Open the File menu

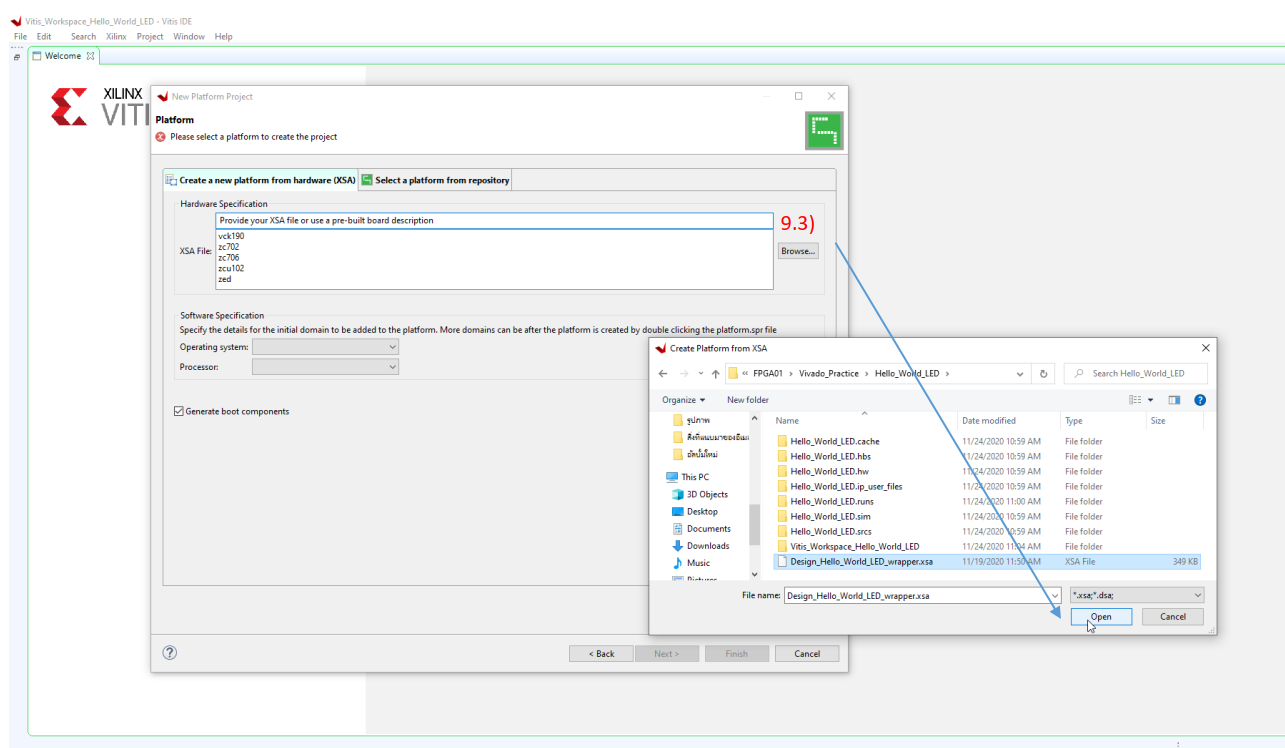coord(20,36)
